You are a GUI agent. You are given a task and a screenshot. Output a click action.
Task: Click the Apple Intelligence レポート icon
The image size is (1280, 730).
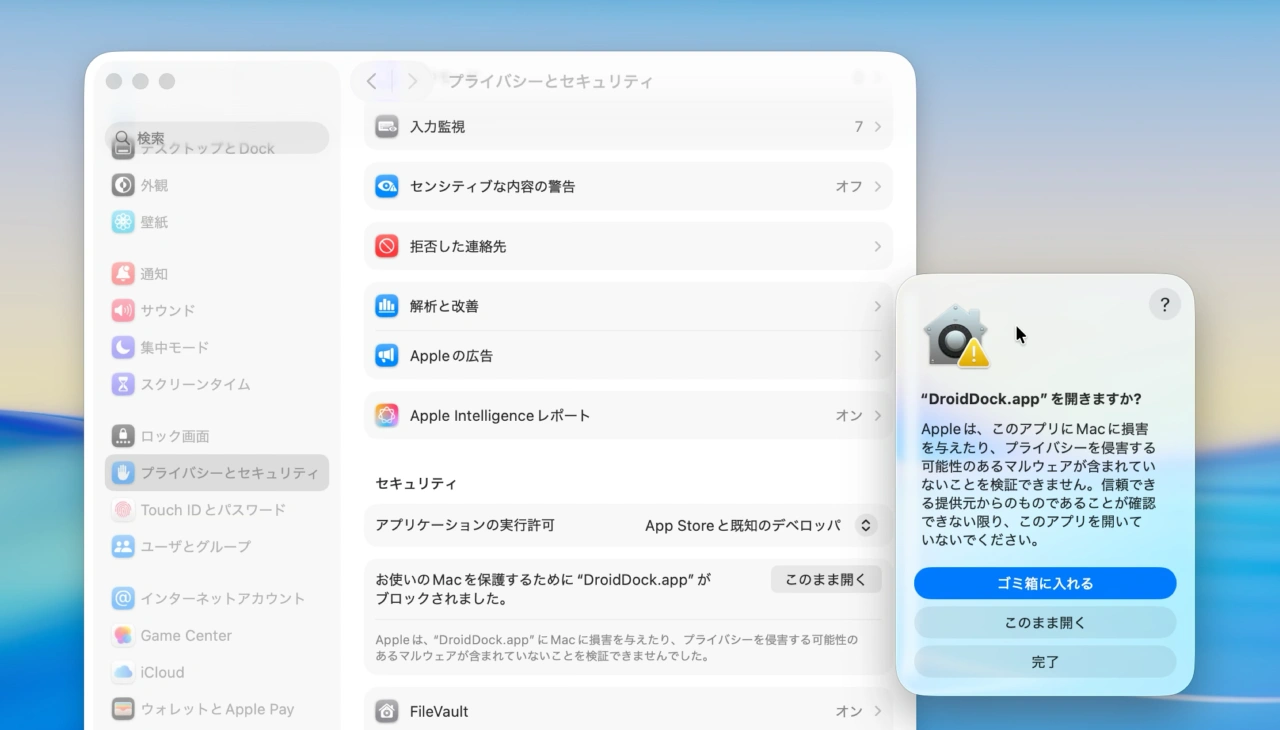click(386, 415)
